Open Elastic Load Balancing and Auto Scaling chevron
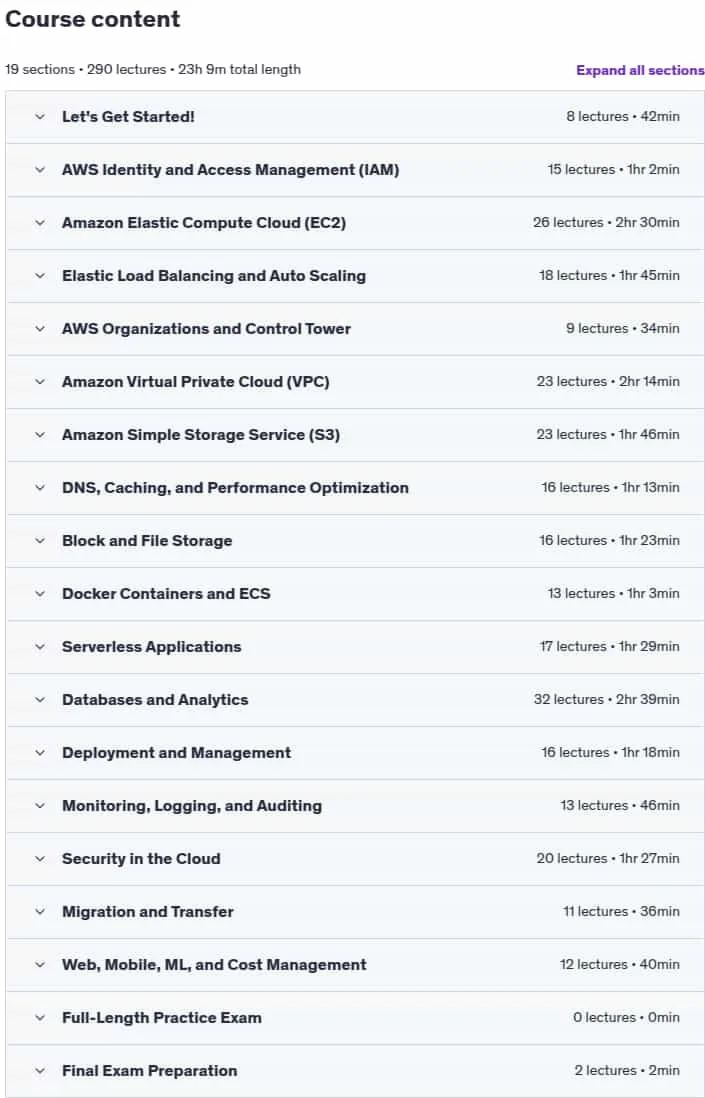This screenshot has width=705, height=1098. click(x=40, y=276)
